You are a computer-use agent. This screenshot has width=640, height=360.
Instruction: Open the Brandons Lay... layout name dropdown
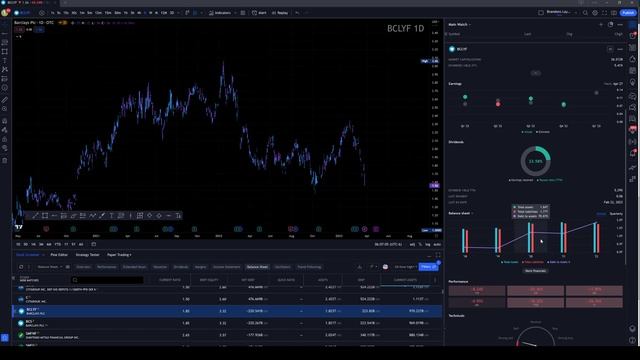coord(558,13)
